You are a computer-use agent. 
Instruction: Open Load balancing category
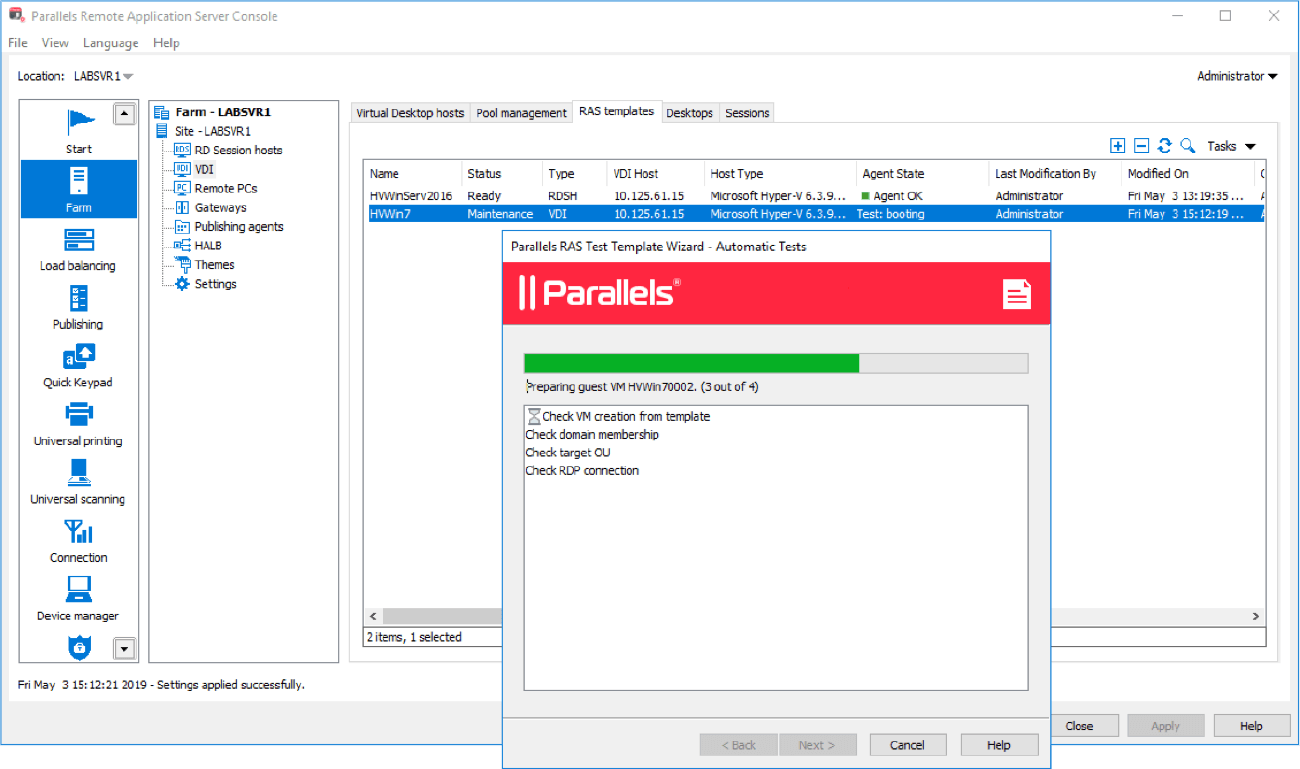tap(78, 248)
